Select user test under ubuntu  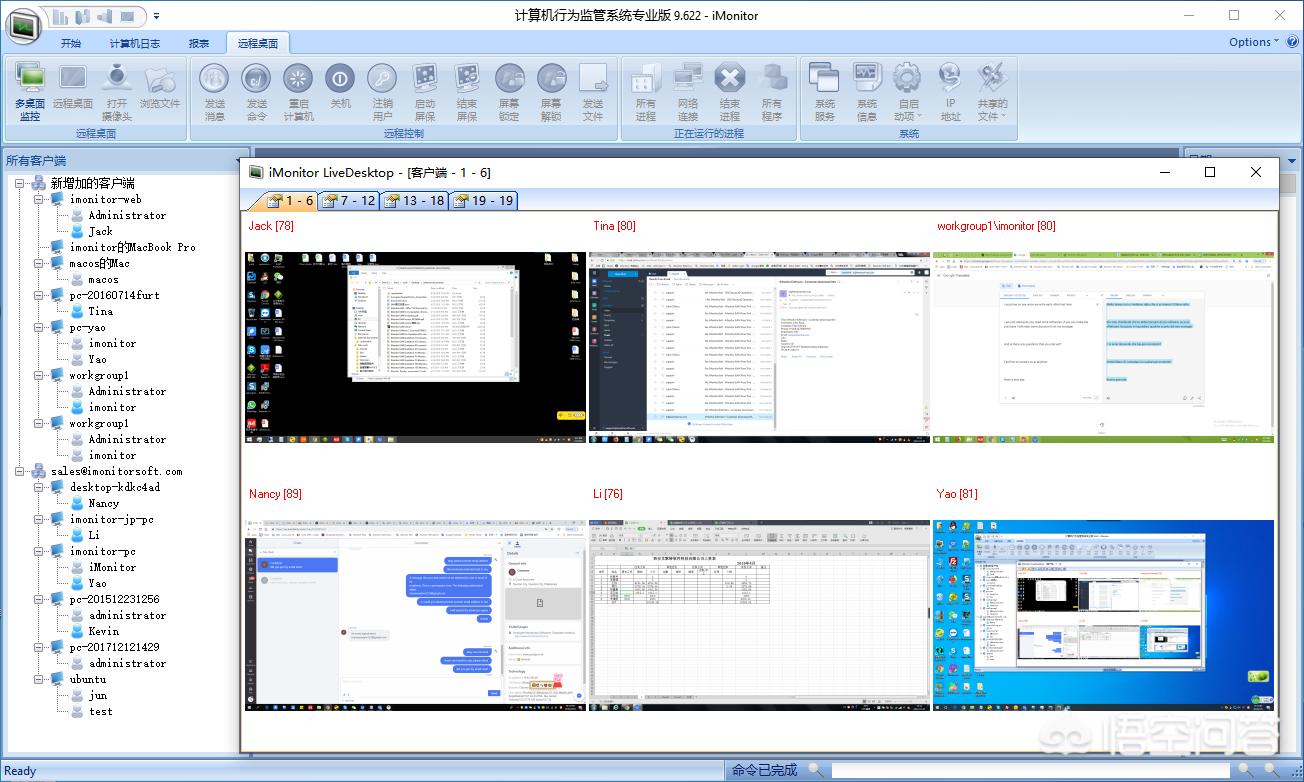pos(100,711)
